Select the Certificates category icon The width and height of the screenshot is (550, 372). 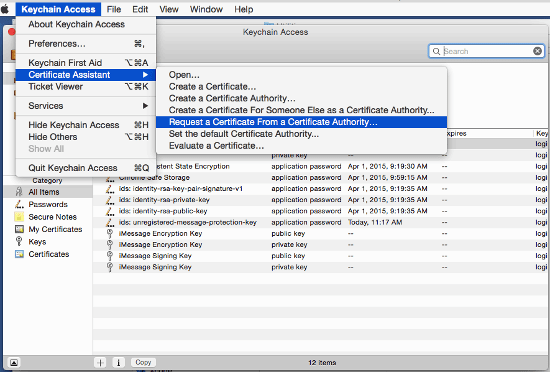click(x=19, y=254)
